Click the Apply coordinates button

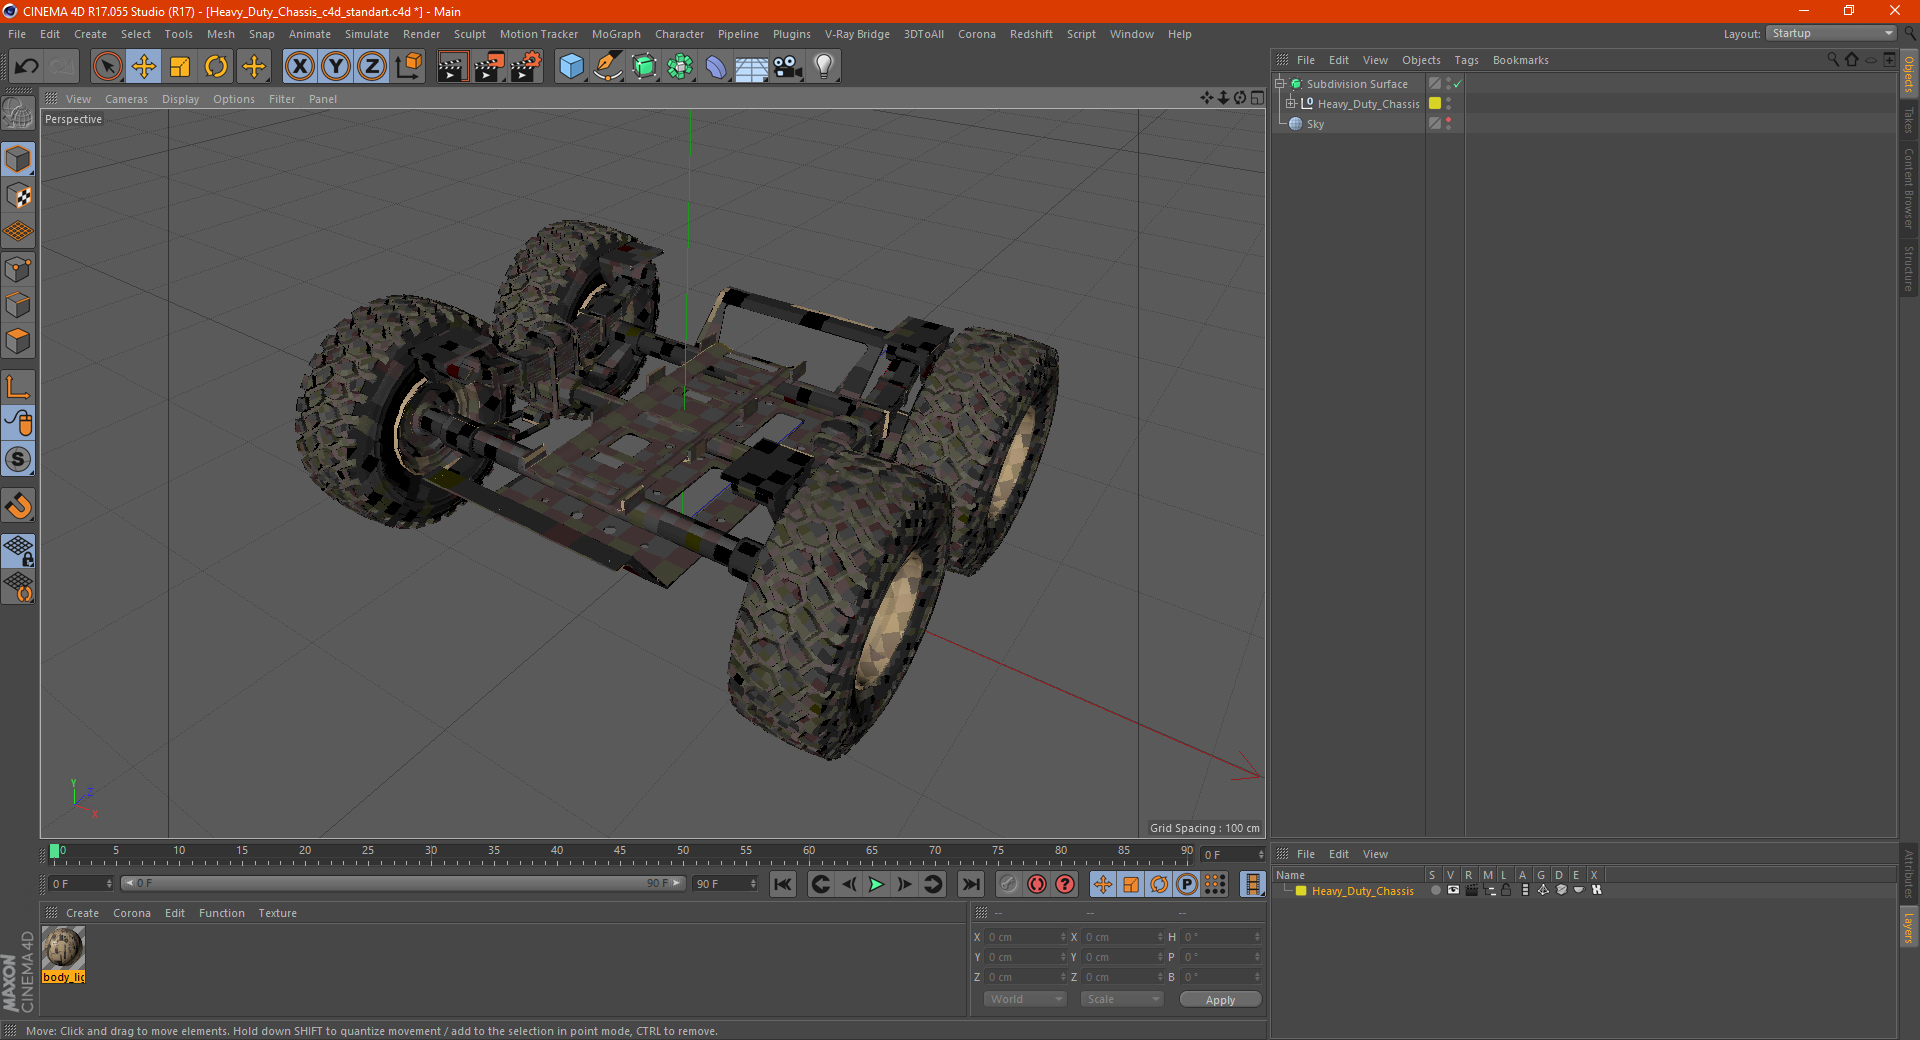1220,1000
